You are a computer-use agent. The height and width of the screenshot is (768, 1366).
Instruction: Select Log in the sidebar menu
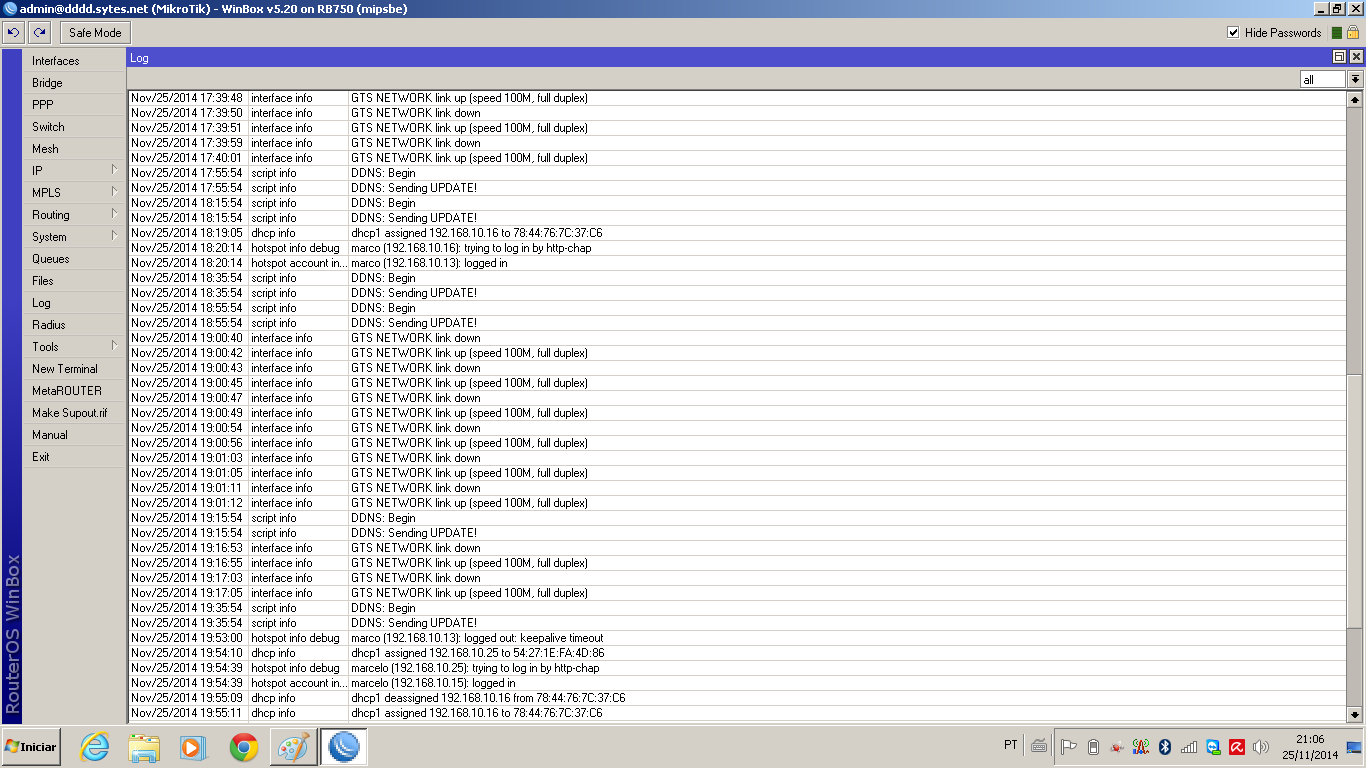tap(73, 303)
